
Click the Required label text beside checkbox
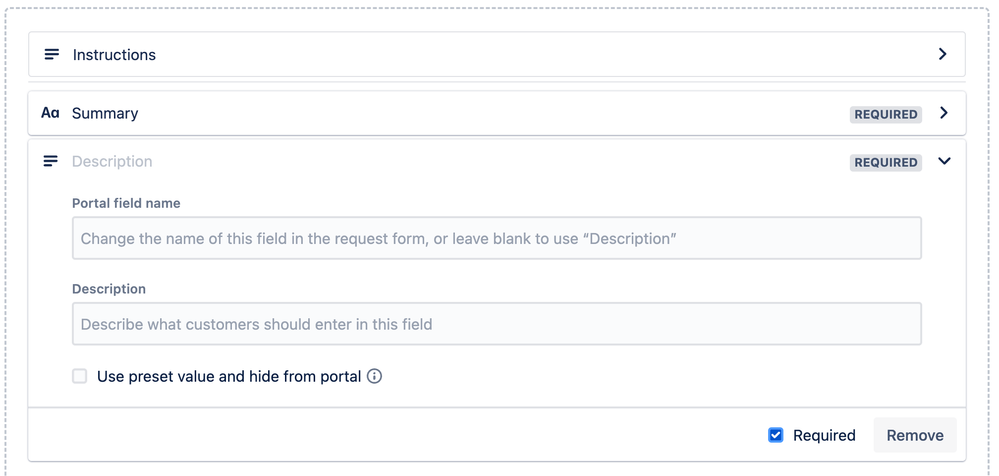[824, 436]
